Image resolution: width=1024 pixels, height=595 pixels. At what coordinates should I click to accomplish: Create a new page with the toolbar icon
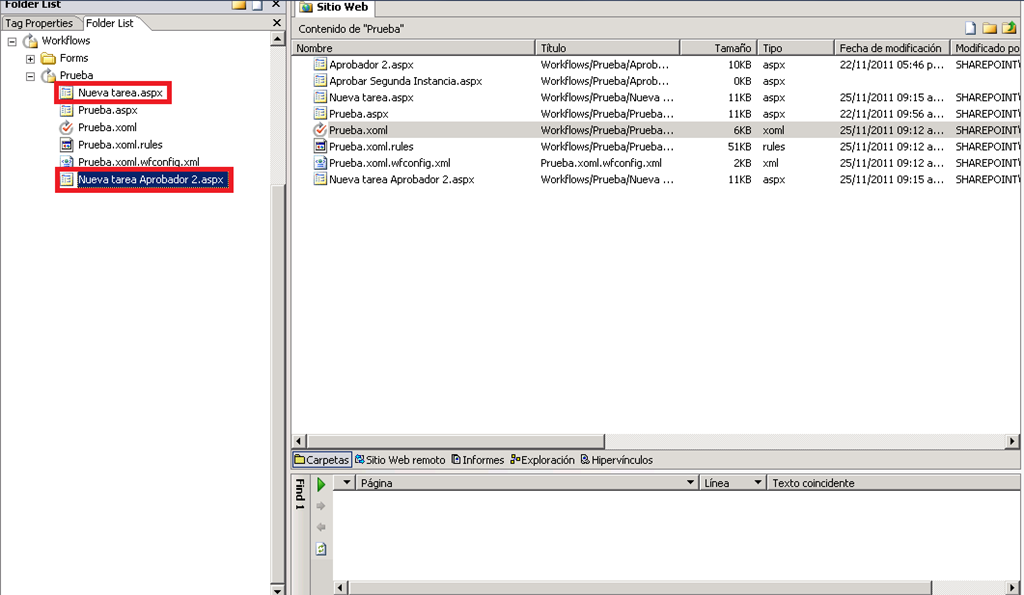(x=970, y=28)
